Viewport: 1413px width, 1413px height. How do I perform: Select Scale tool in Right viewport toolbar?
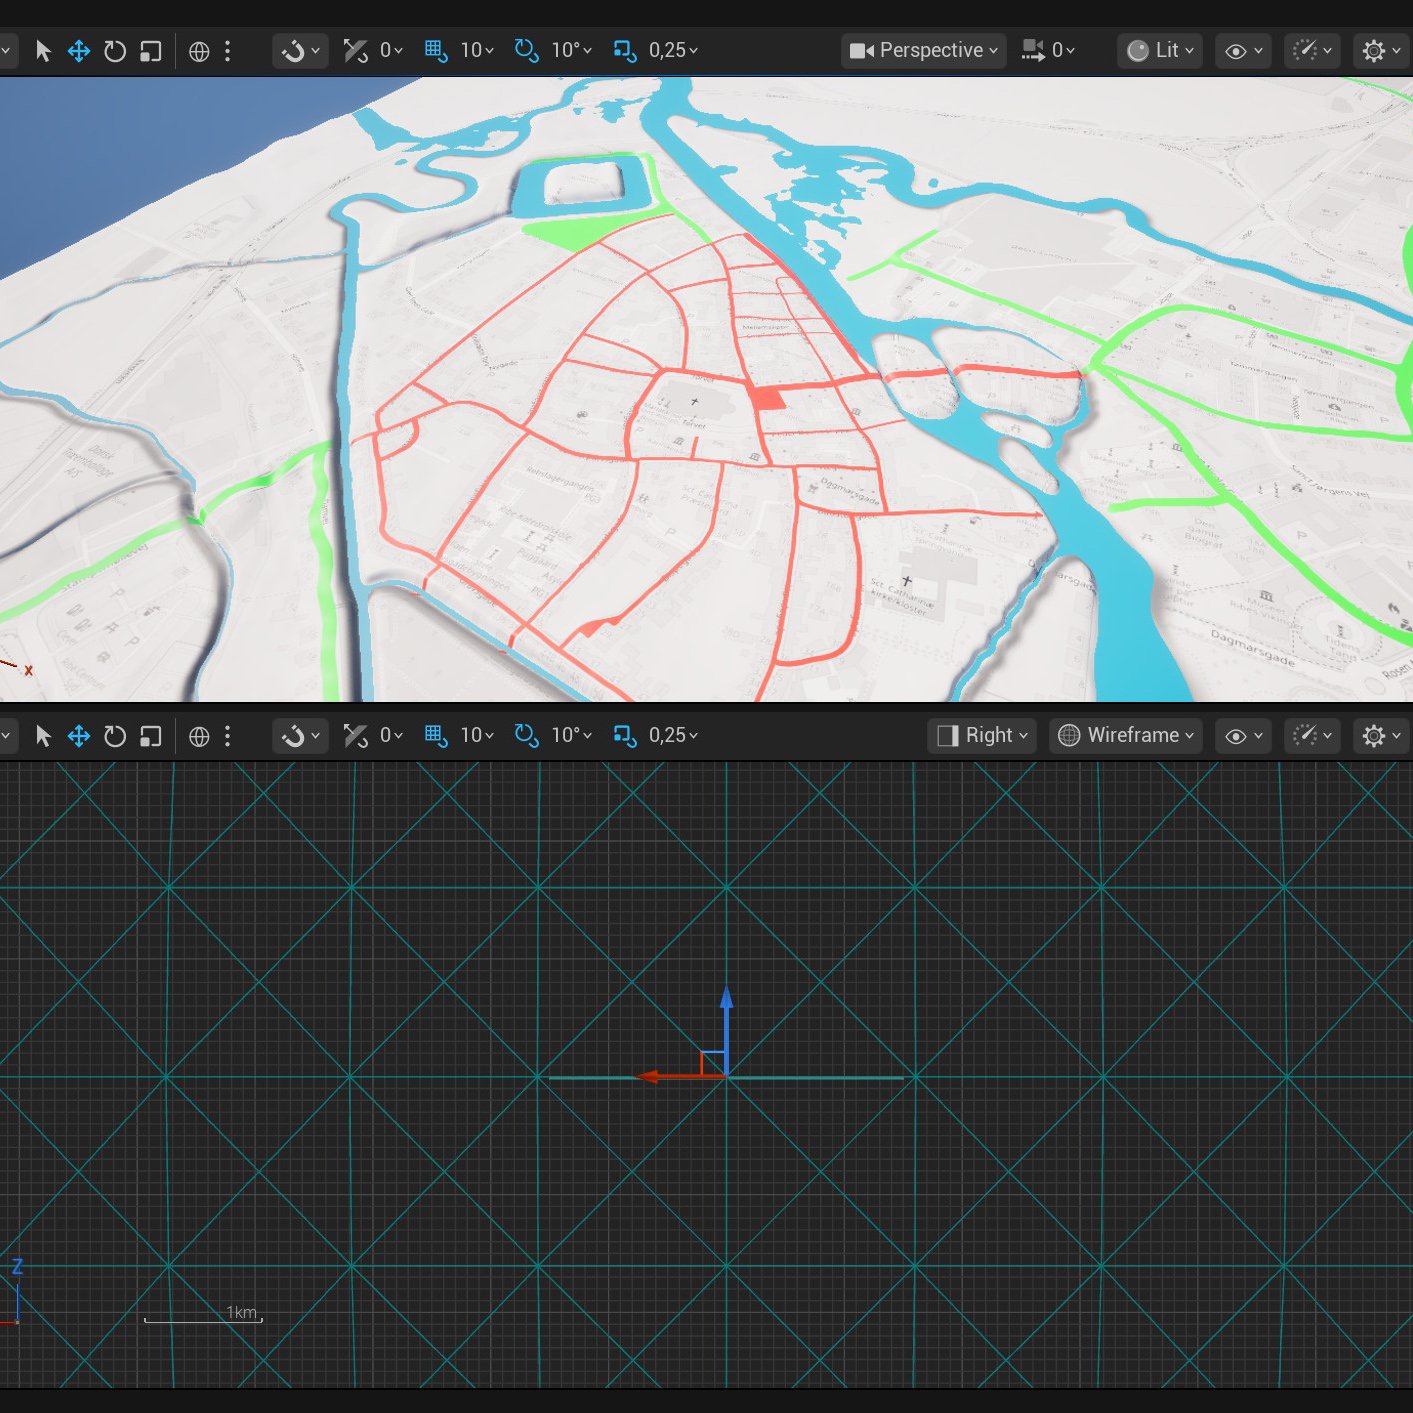(151, 736)
